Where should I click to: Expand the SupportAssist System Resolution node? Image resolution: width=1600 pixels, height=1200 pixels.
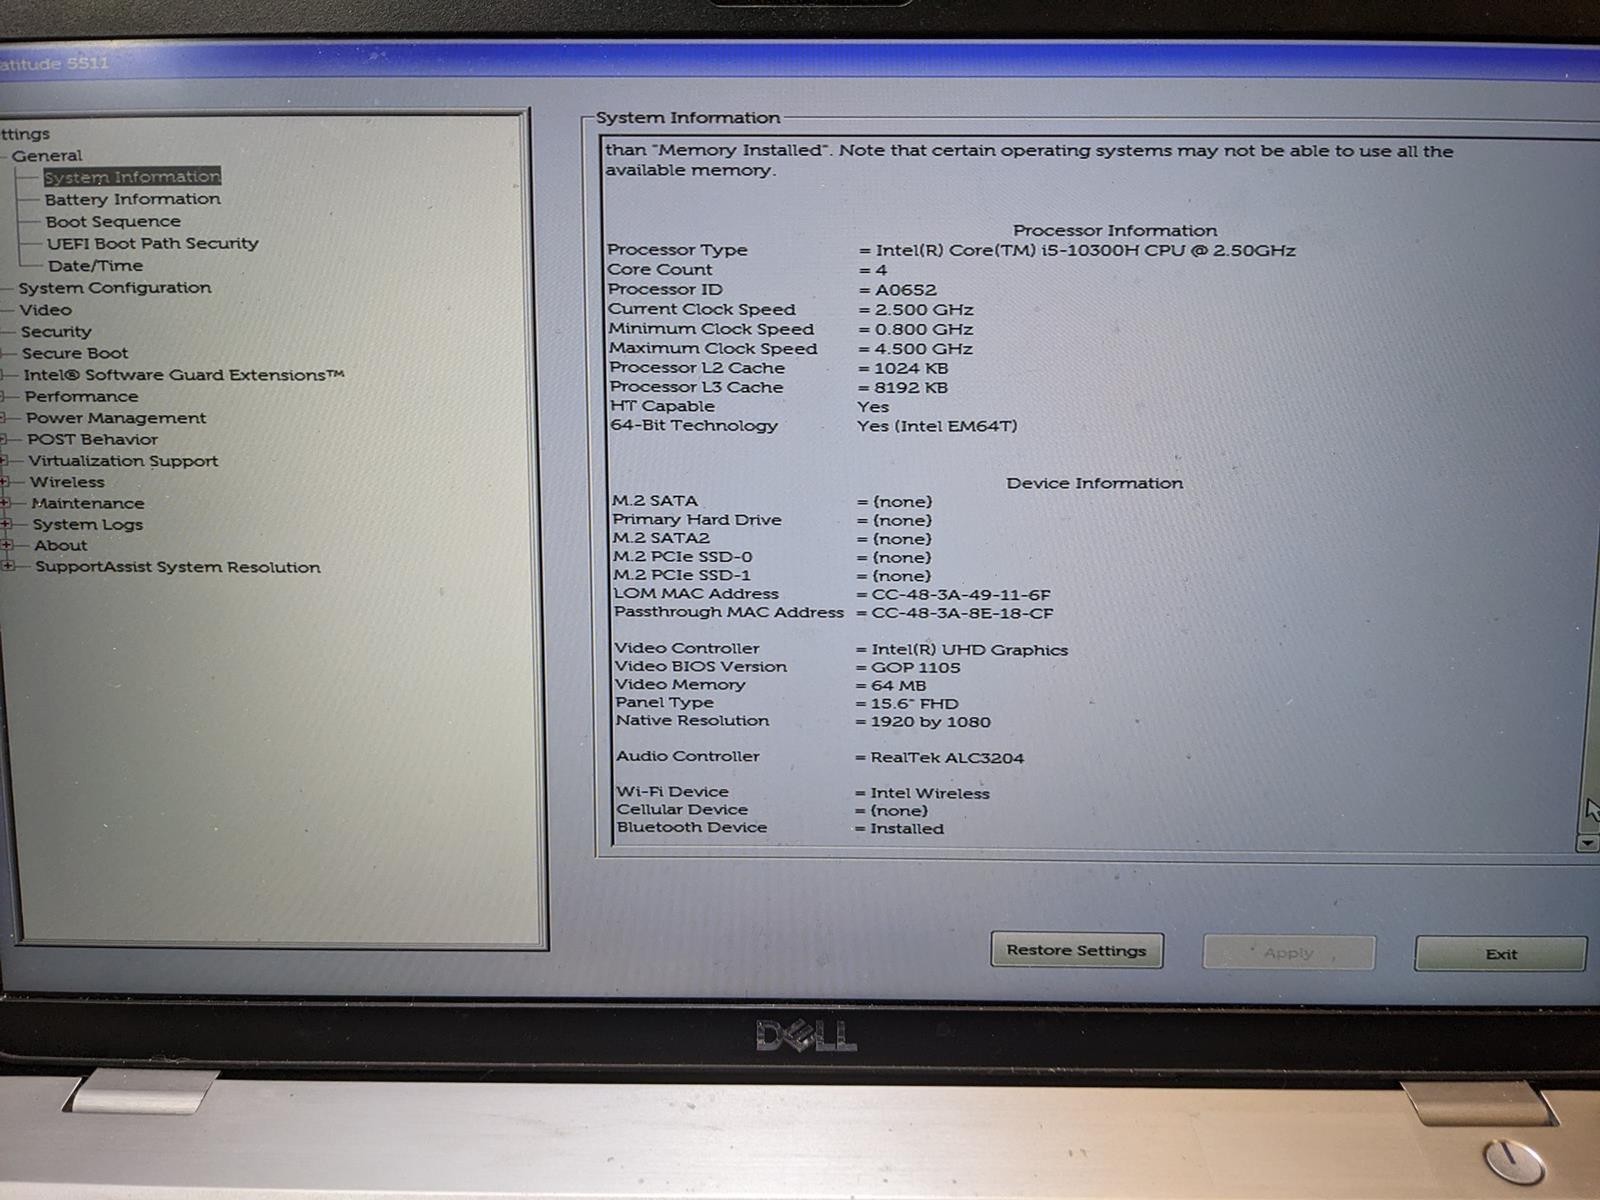(8, 566)
